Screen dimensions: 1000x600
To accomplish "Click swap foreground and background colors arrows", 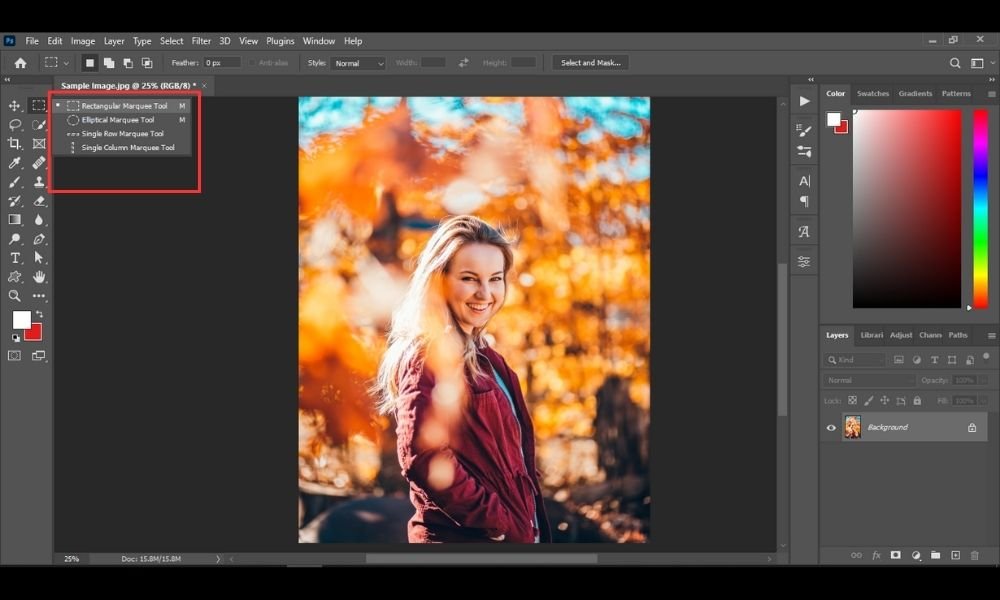I will pos(40,314).
